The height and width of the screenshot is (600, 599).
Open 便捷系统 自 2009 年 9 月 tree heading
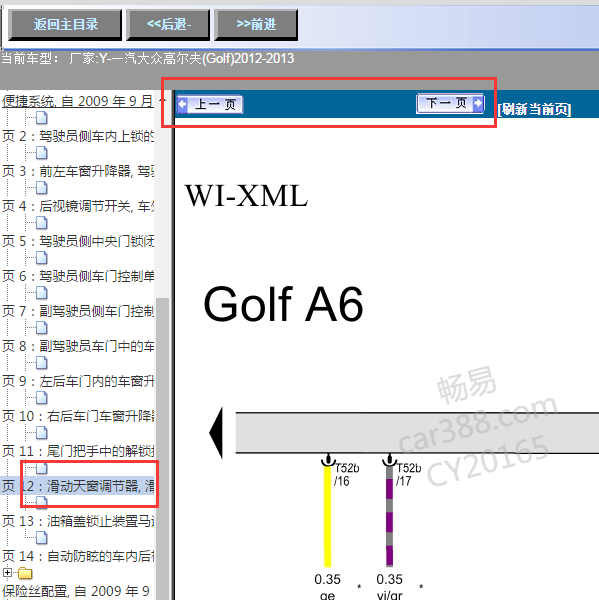pos(78,101)
